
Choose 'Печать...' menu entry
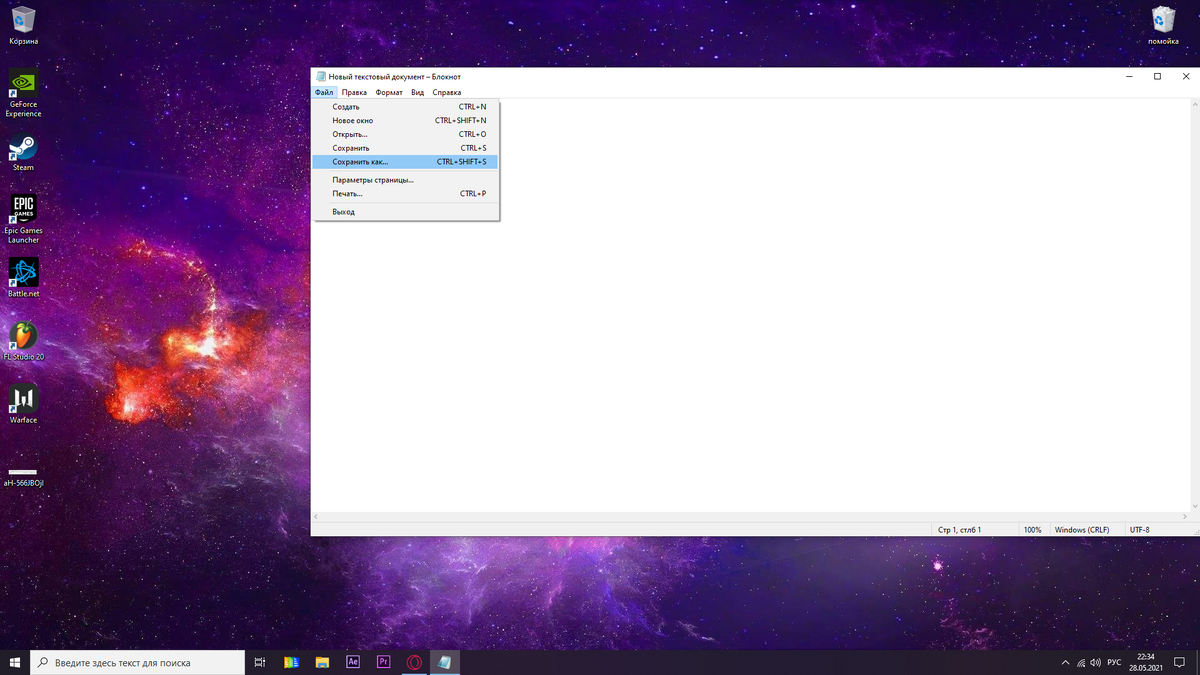[405, 194]
